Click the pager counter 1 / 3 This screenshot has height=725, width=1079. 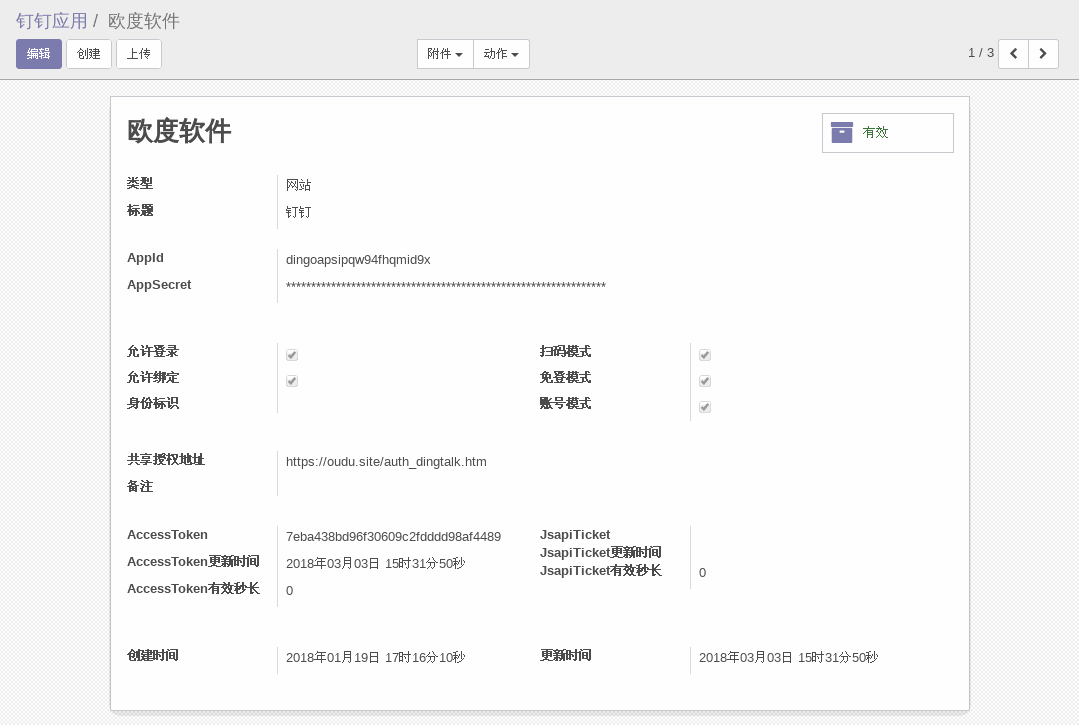981,53
